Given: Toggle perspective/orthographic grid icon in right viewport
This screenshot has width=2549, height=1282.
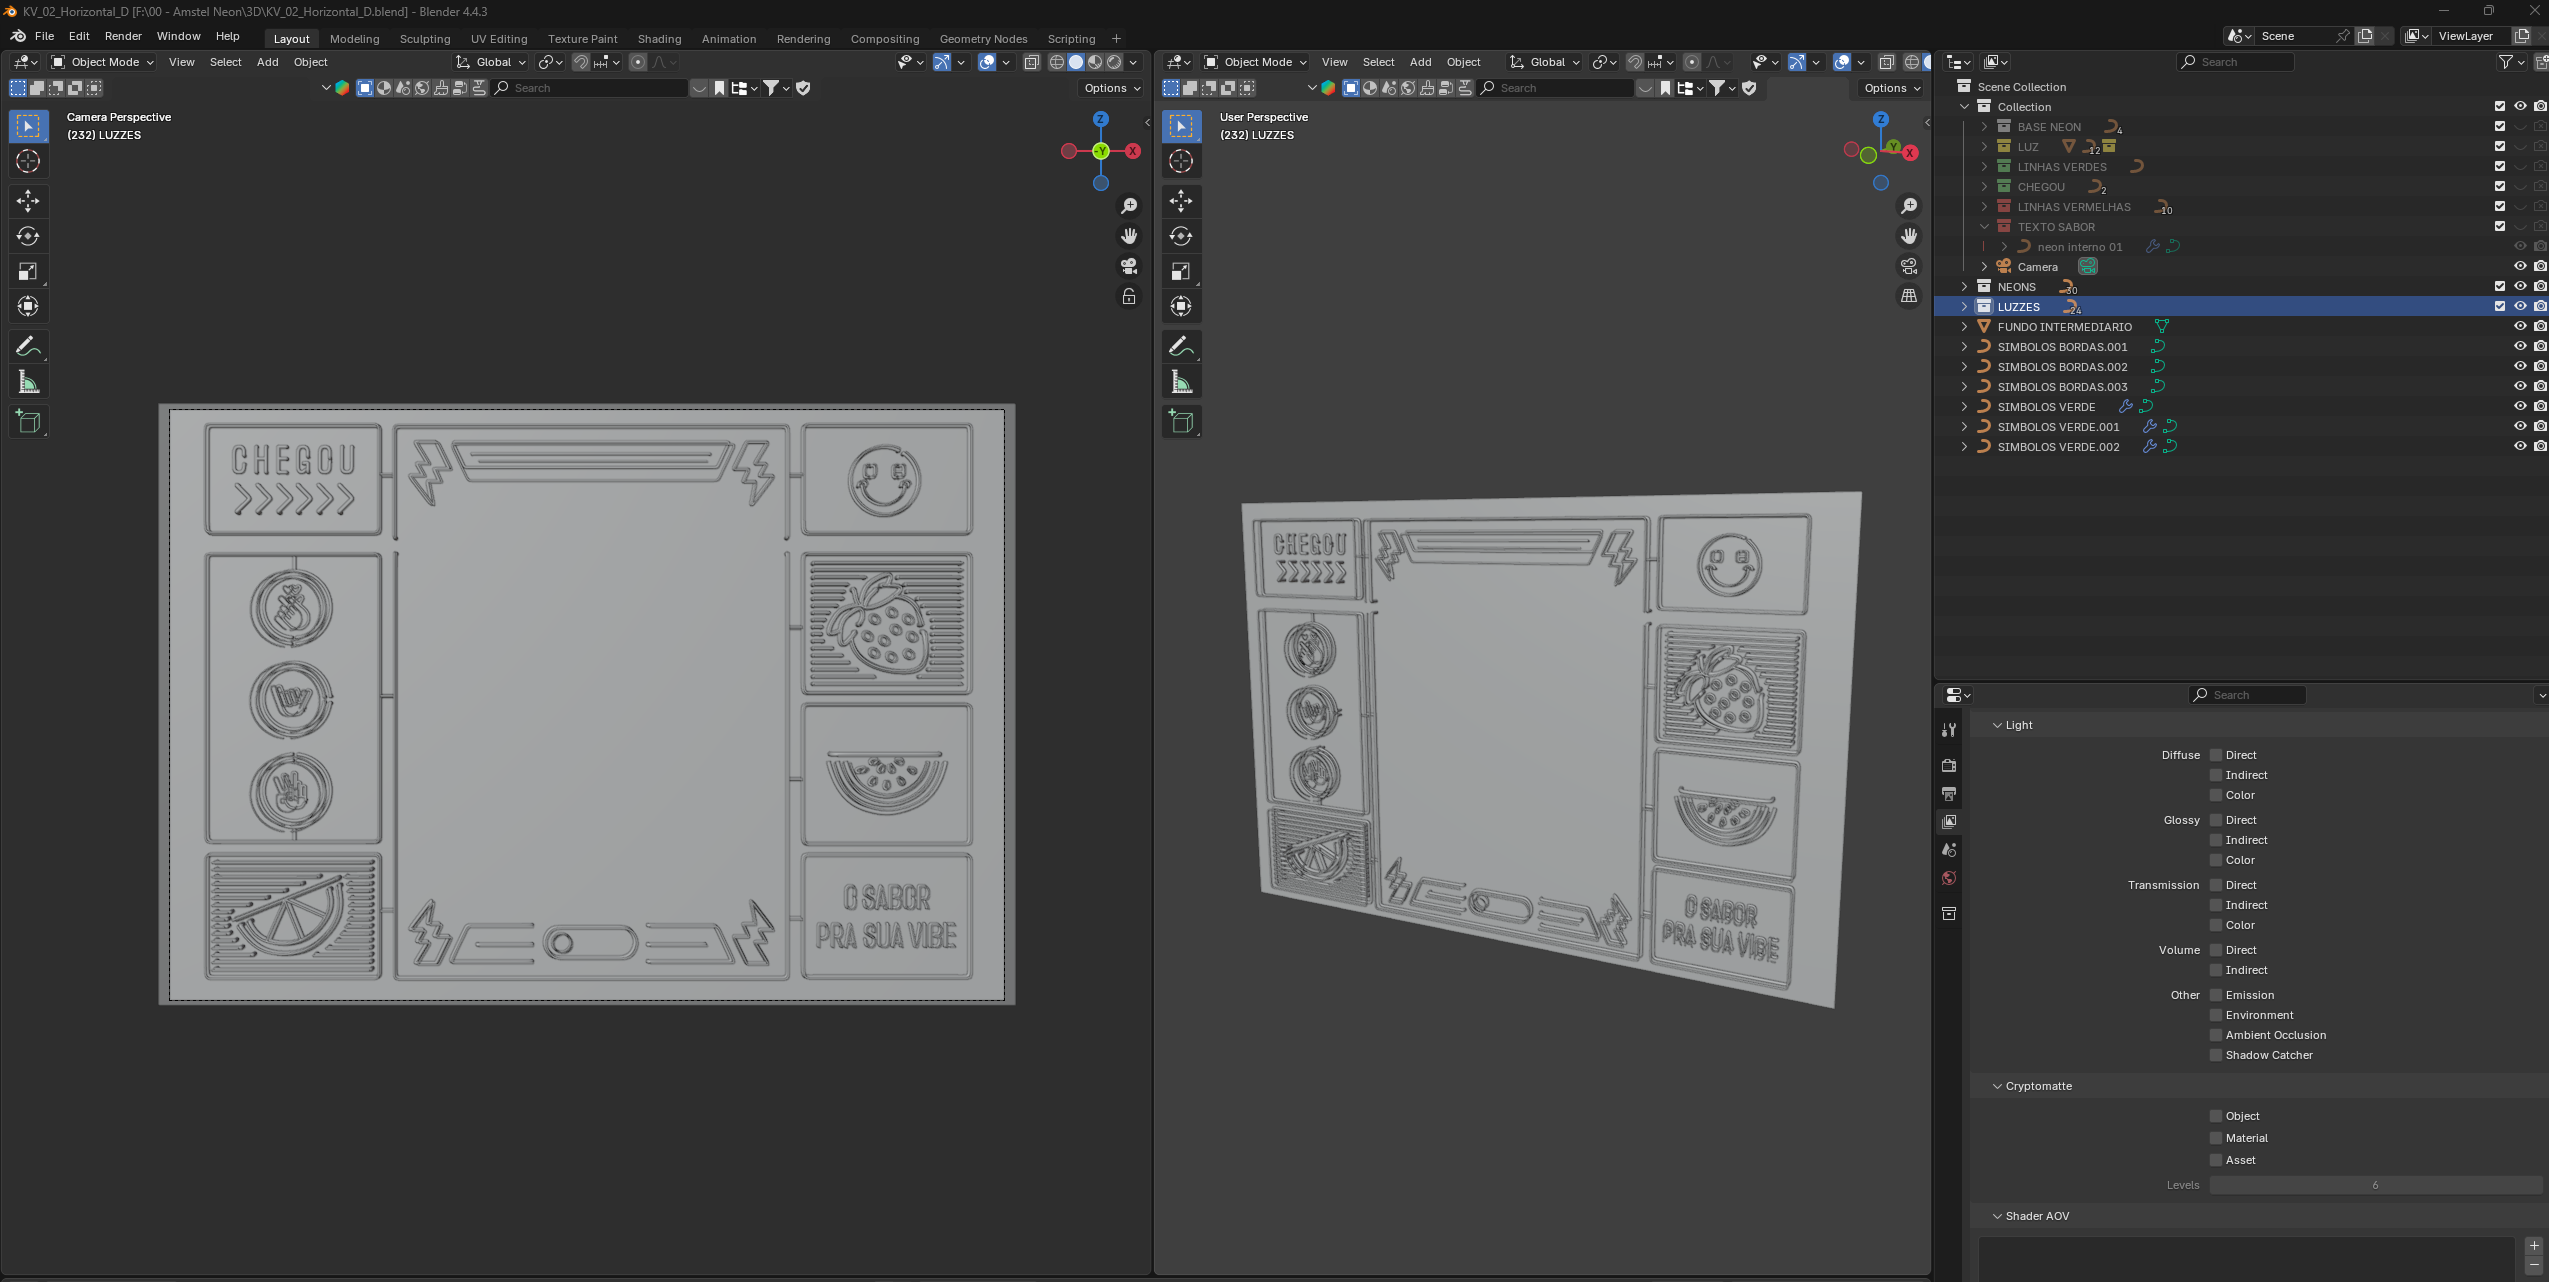Looking at the screenshot, I should [1909, 296].
